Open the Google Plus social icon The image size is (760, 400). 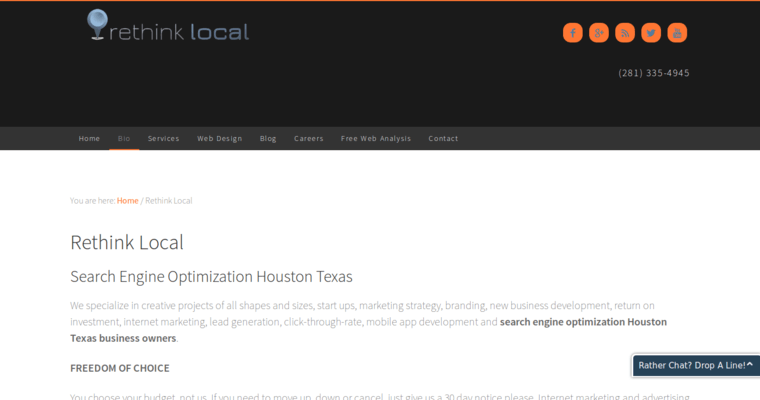click(599, 33)
